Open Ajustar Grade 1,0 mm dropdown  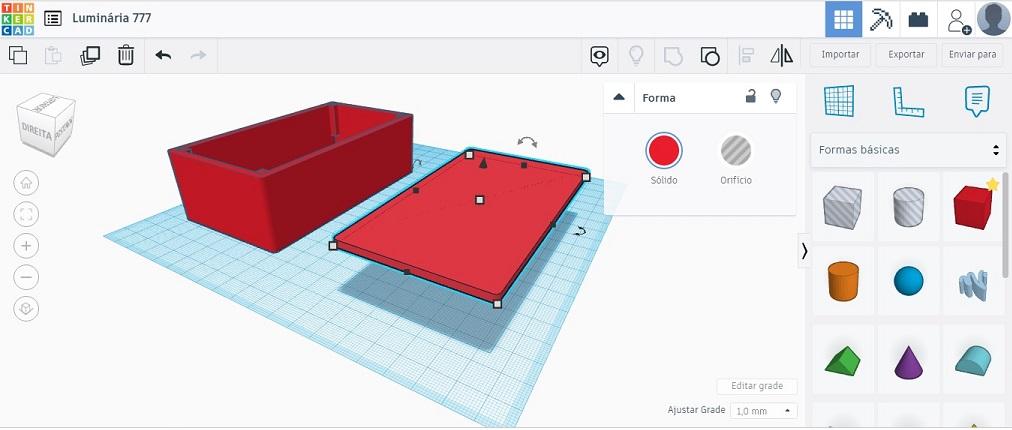click(x=764, y=411)
